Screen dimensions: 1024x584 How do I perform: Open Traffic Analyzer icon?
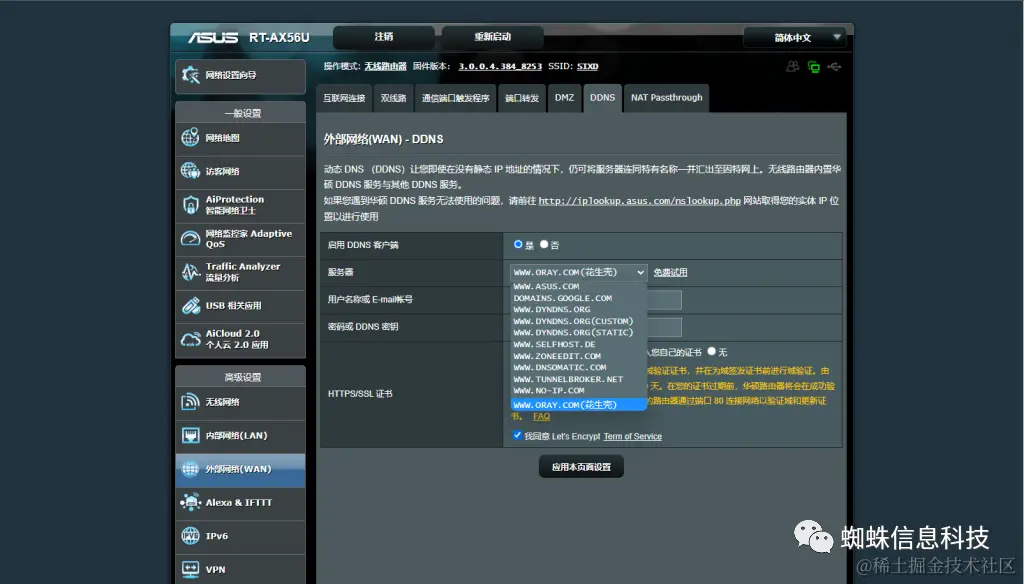tap(190, 272)
